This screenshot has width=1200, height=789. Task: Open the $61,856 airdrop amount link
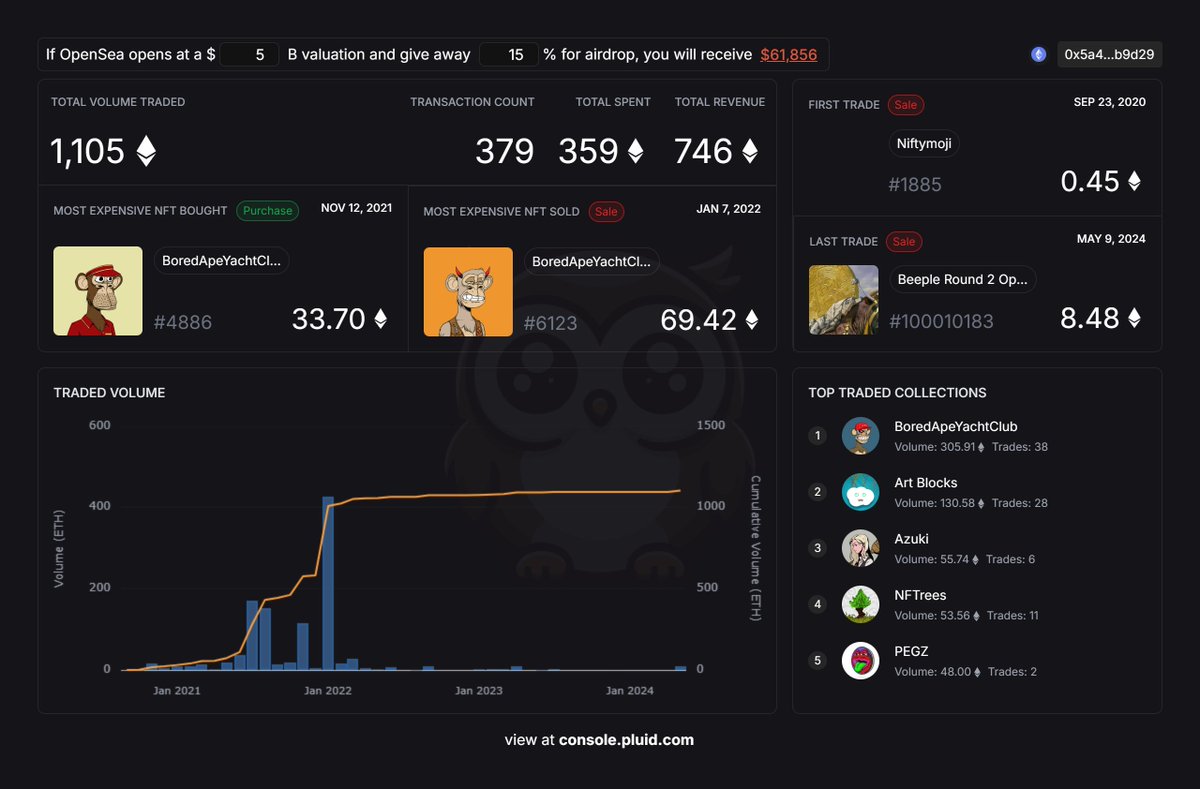789,54
